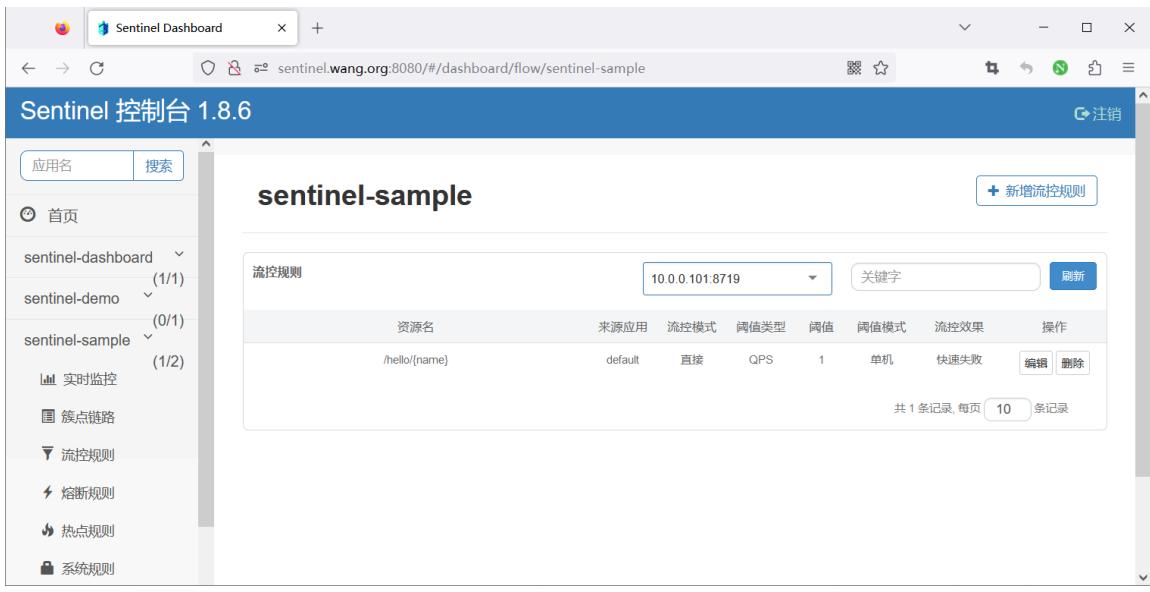Click 编辑 for /hello/{name} rule

point(1036,362)
